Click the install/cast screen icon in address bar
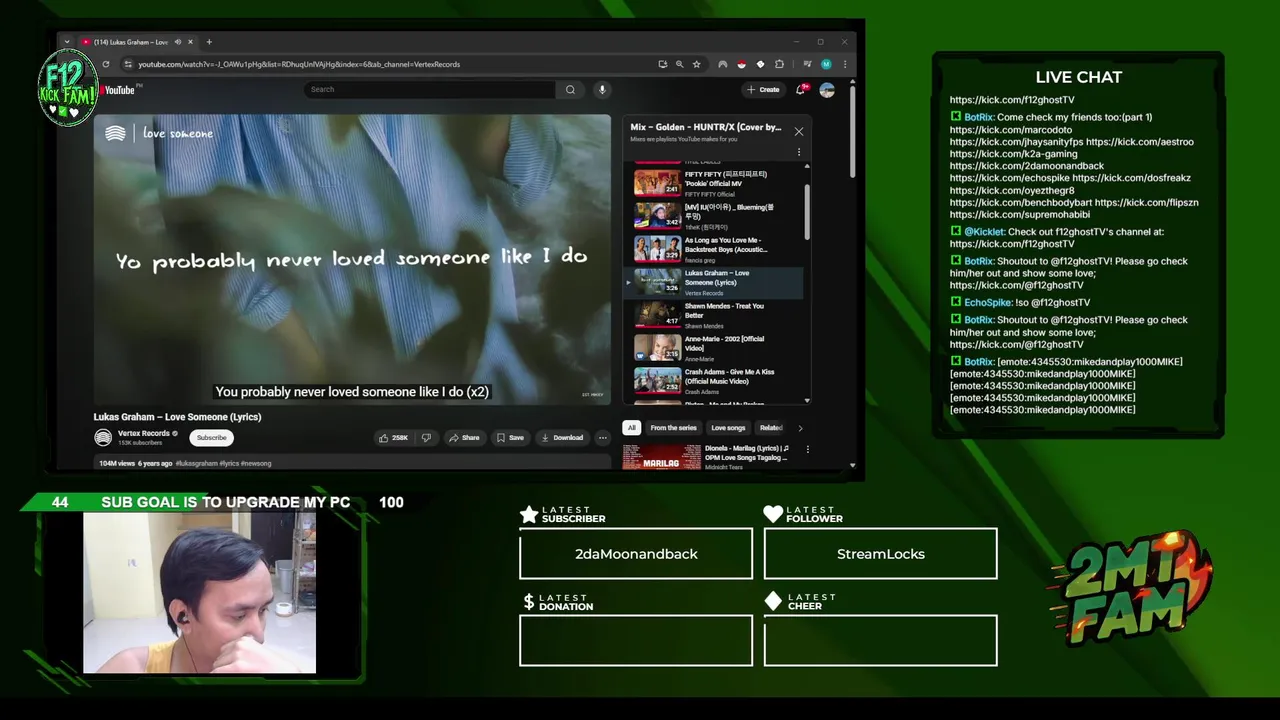Viewport: 1280px width, 720px height. coord(662,64)
